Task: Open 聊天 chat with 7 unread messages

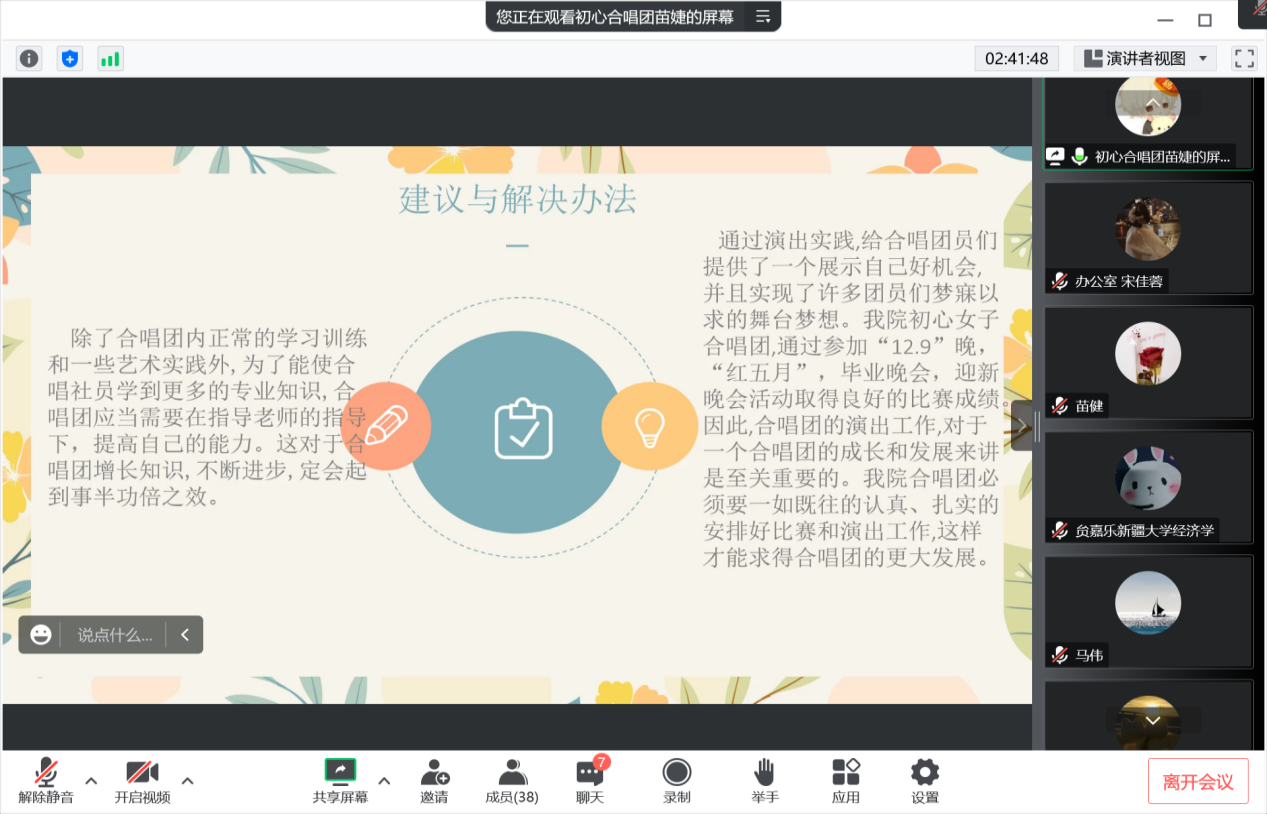Action: click(x=590, y=781)
